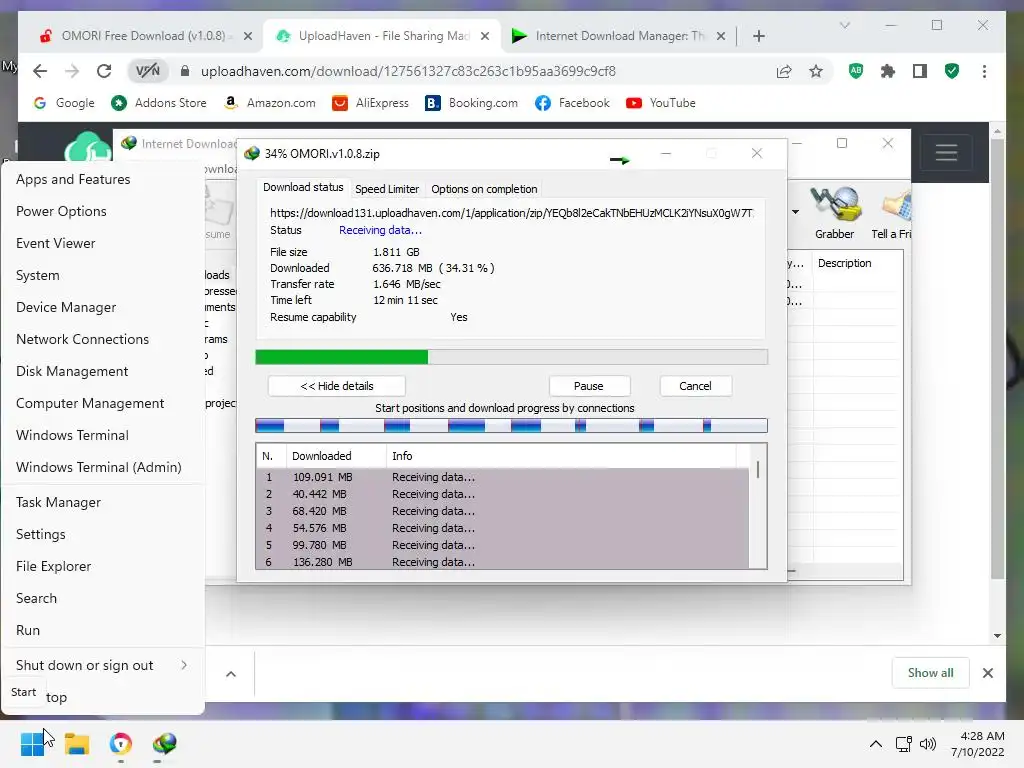Viewport: 1024px width, 768px height.
Task: Open the IDM toolbar overflow arrow
Action: [795, 212]
